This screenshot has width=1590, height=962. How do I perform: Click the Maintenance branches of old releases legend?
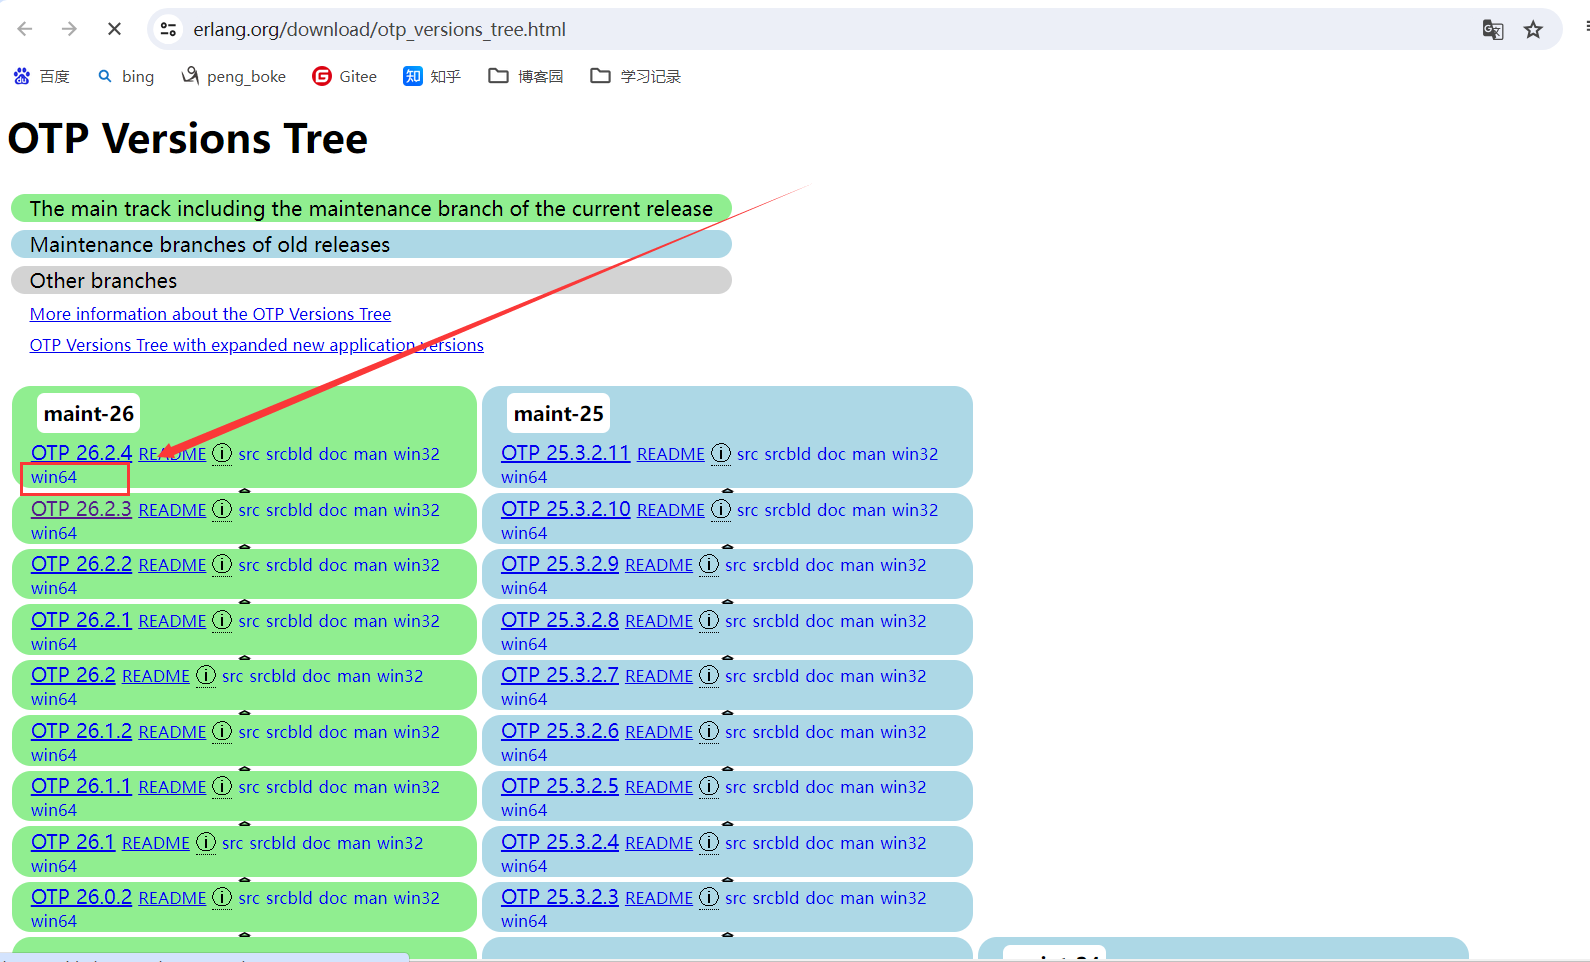coord(371,245)
